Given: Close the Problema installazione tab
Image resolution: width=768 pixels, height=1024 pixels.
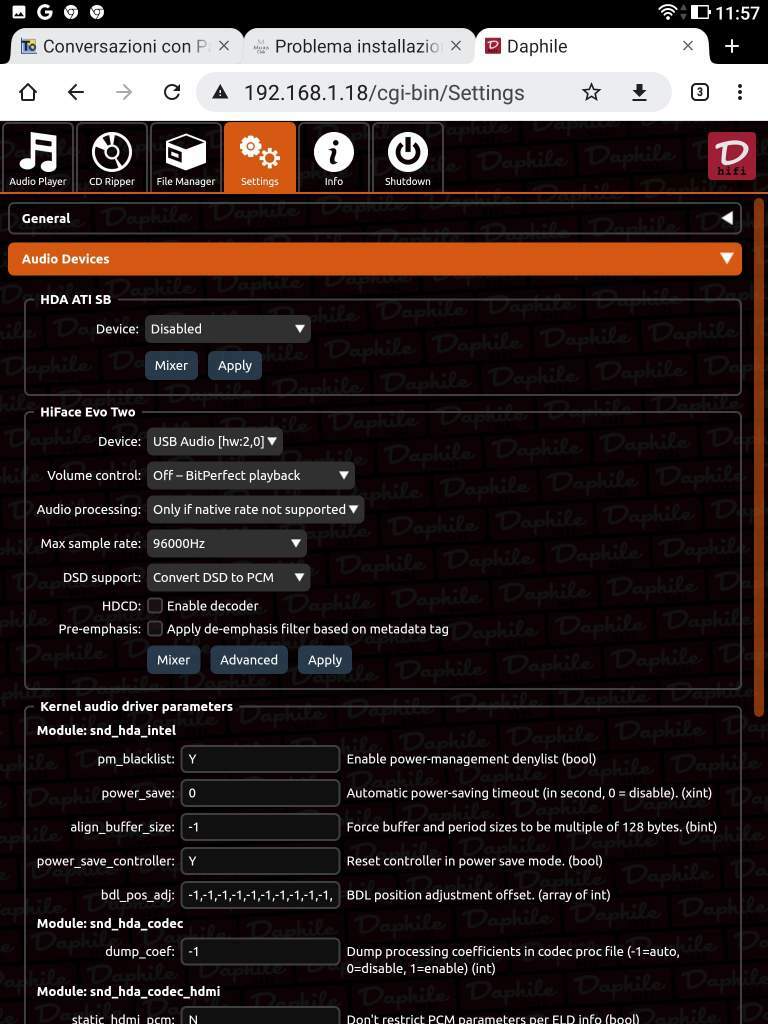Looking at the screenshot, I should coord(456,46).
